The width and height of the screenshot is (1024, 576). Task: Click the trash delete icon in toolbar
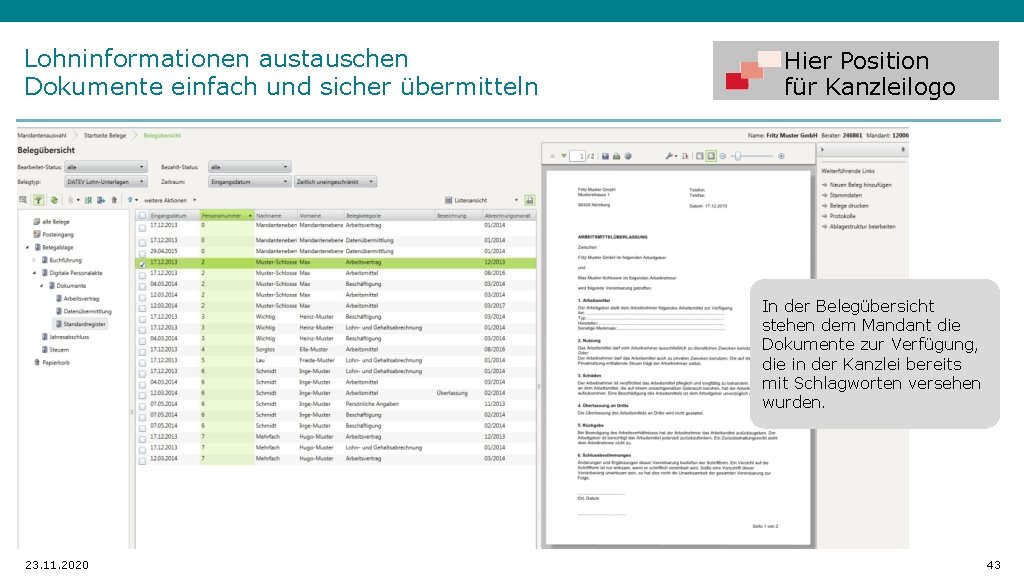114,200
